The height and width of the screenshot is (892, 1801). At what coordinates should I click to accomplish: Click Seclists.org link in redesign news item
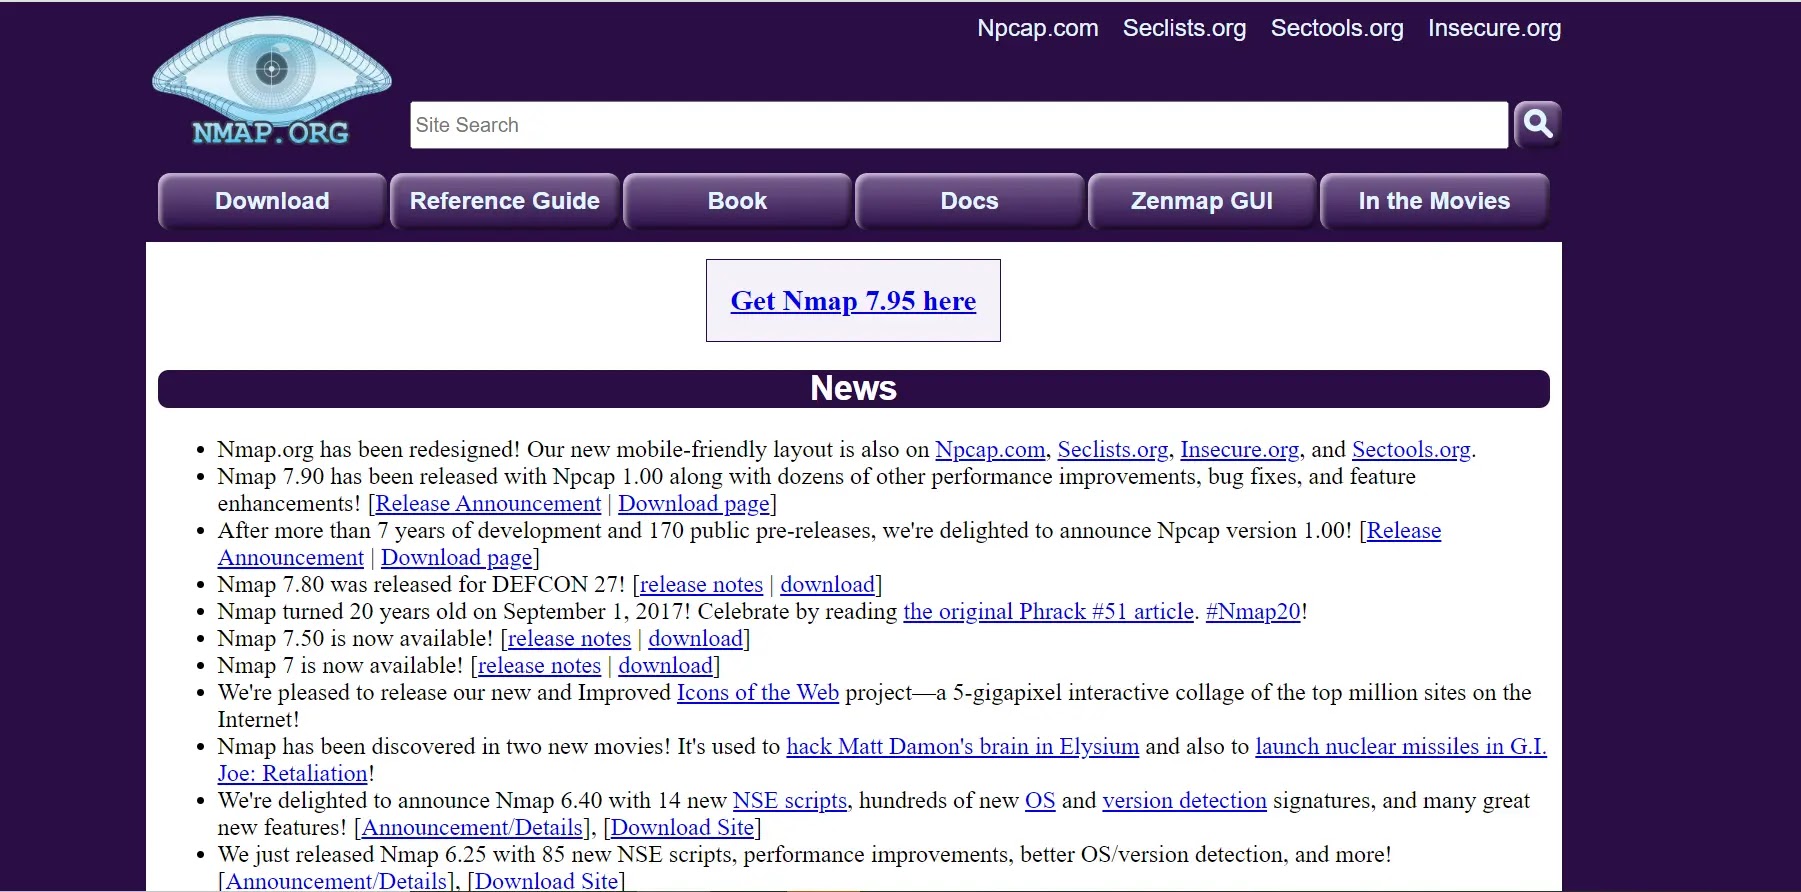[x=1113, y=450]
